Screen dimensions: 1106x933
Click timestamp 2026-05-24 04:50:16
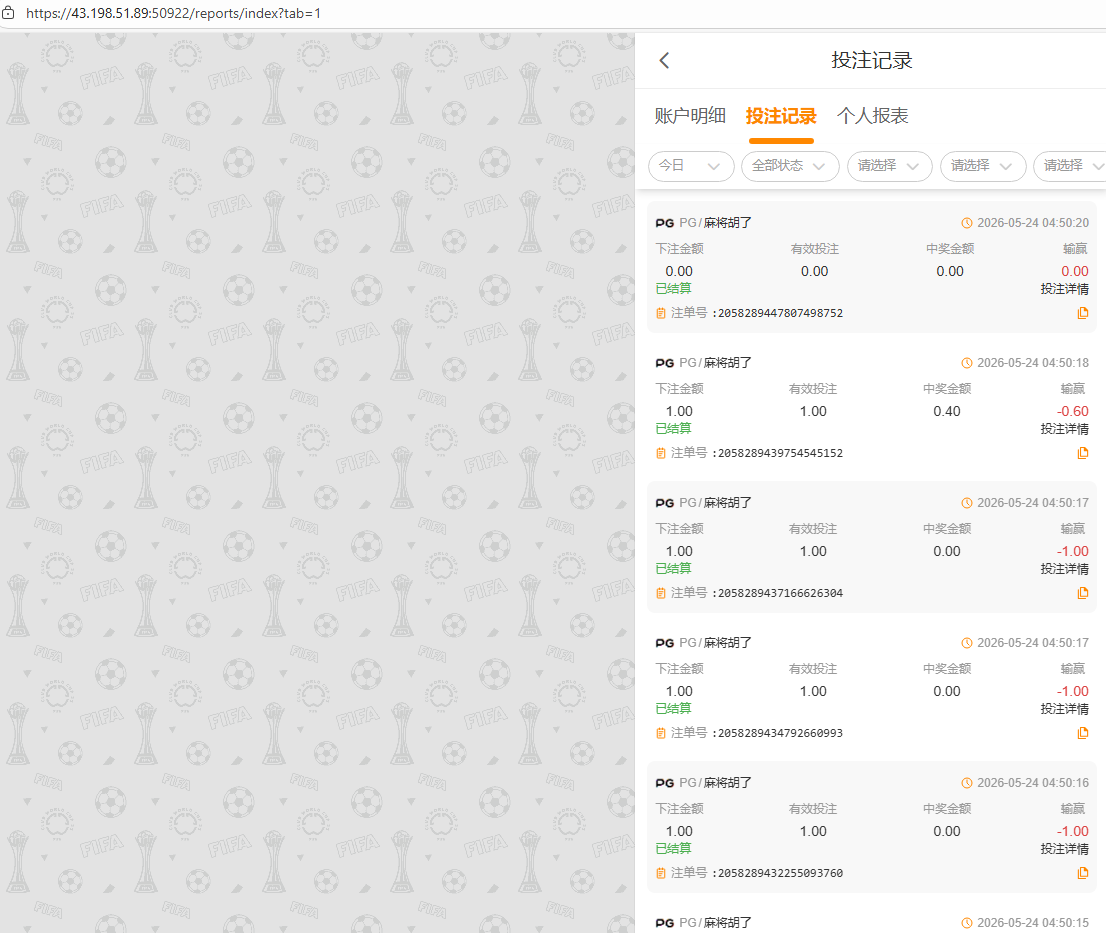1033,783
